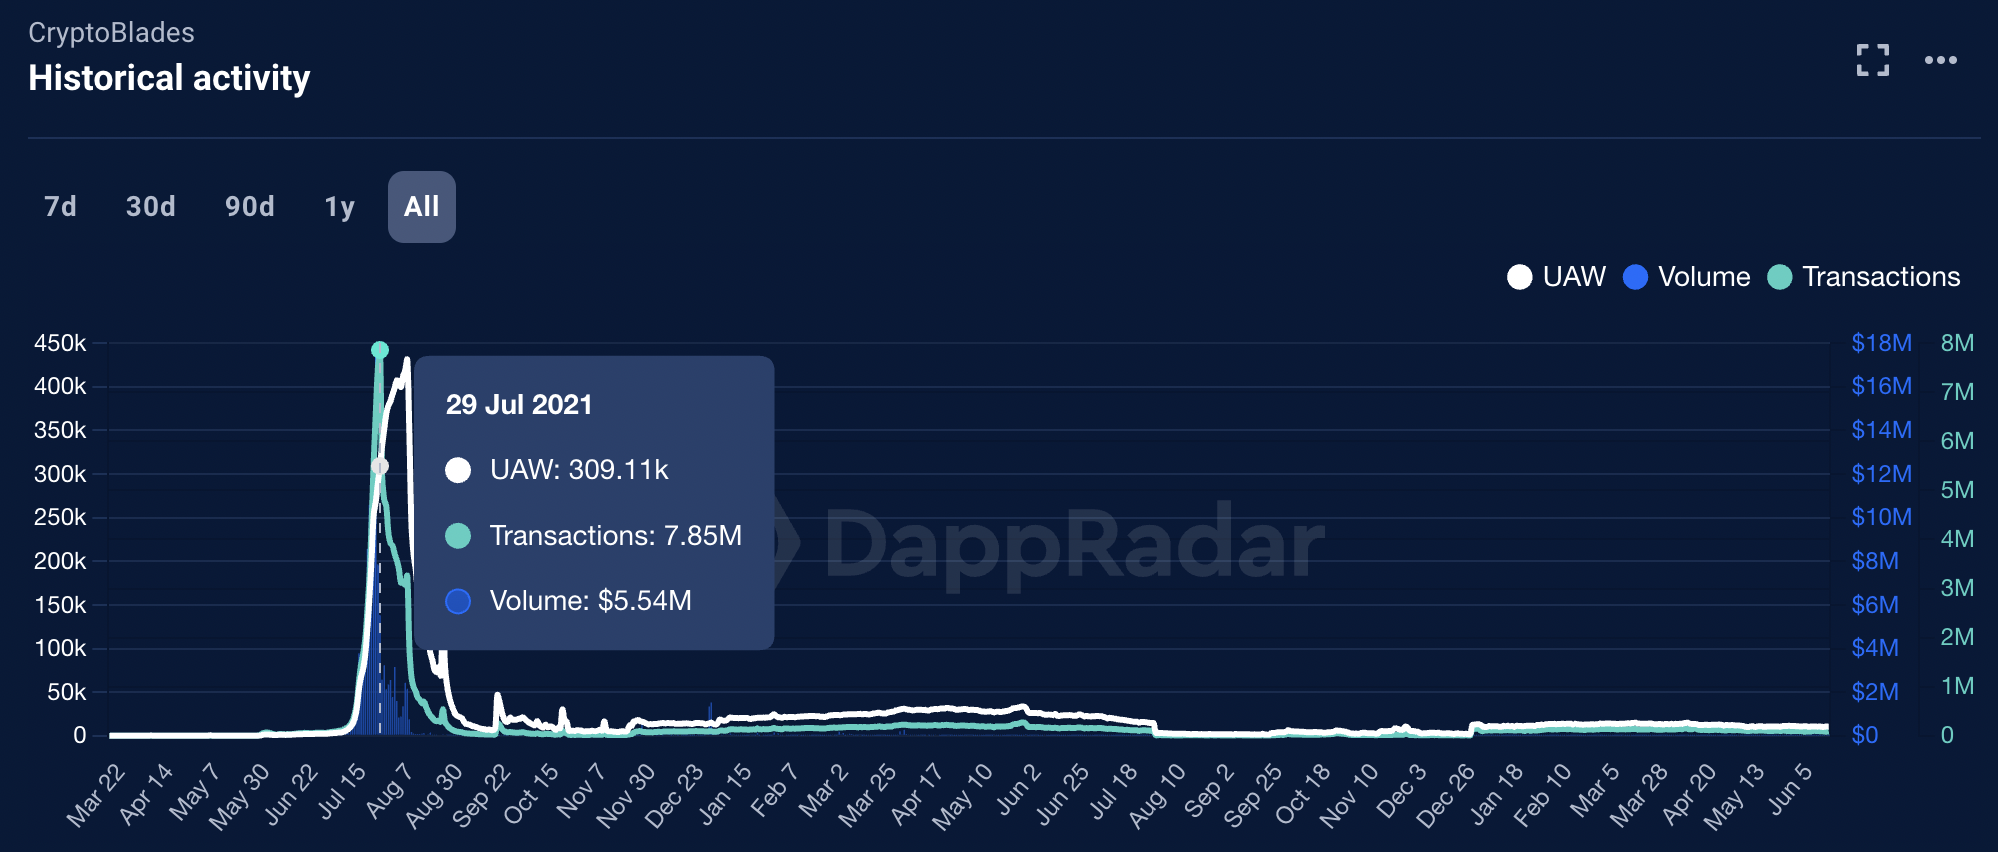Click the UAW marker on 29 Jul
1998x852 pixels.
tap(380, 466)
